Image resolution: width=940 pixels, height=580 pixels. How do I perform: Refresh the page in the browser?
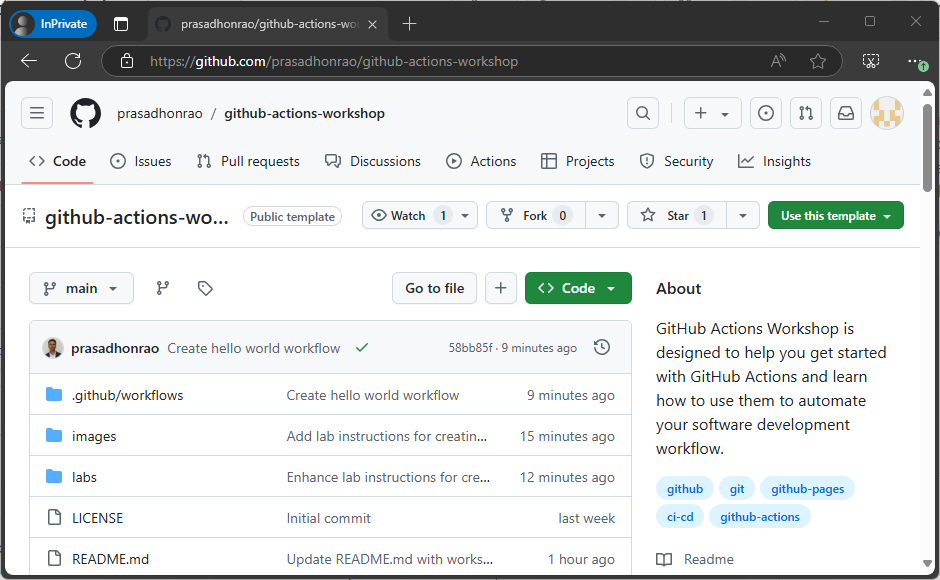tap(73, 61)
